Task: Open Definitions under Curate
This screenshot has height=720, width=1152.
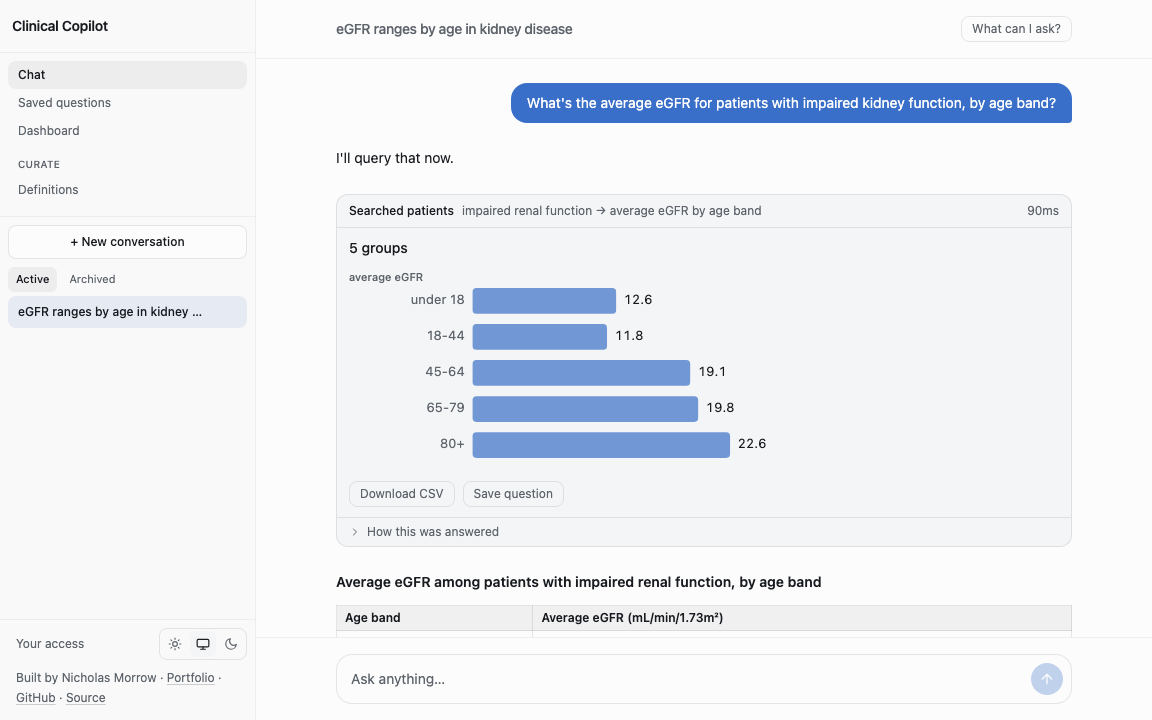Action: pos(127,190)
